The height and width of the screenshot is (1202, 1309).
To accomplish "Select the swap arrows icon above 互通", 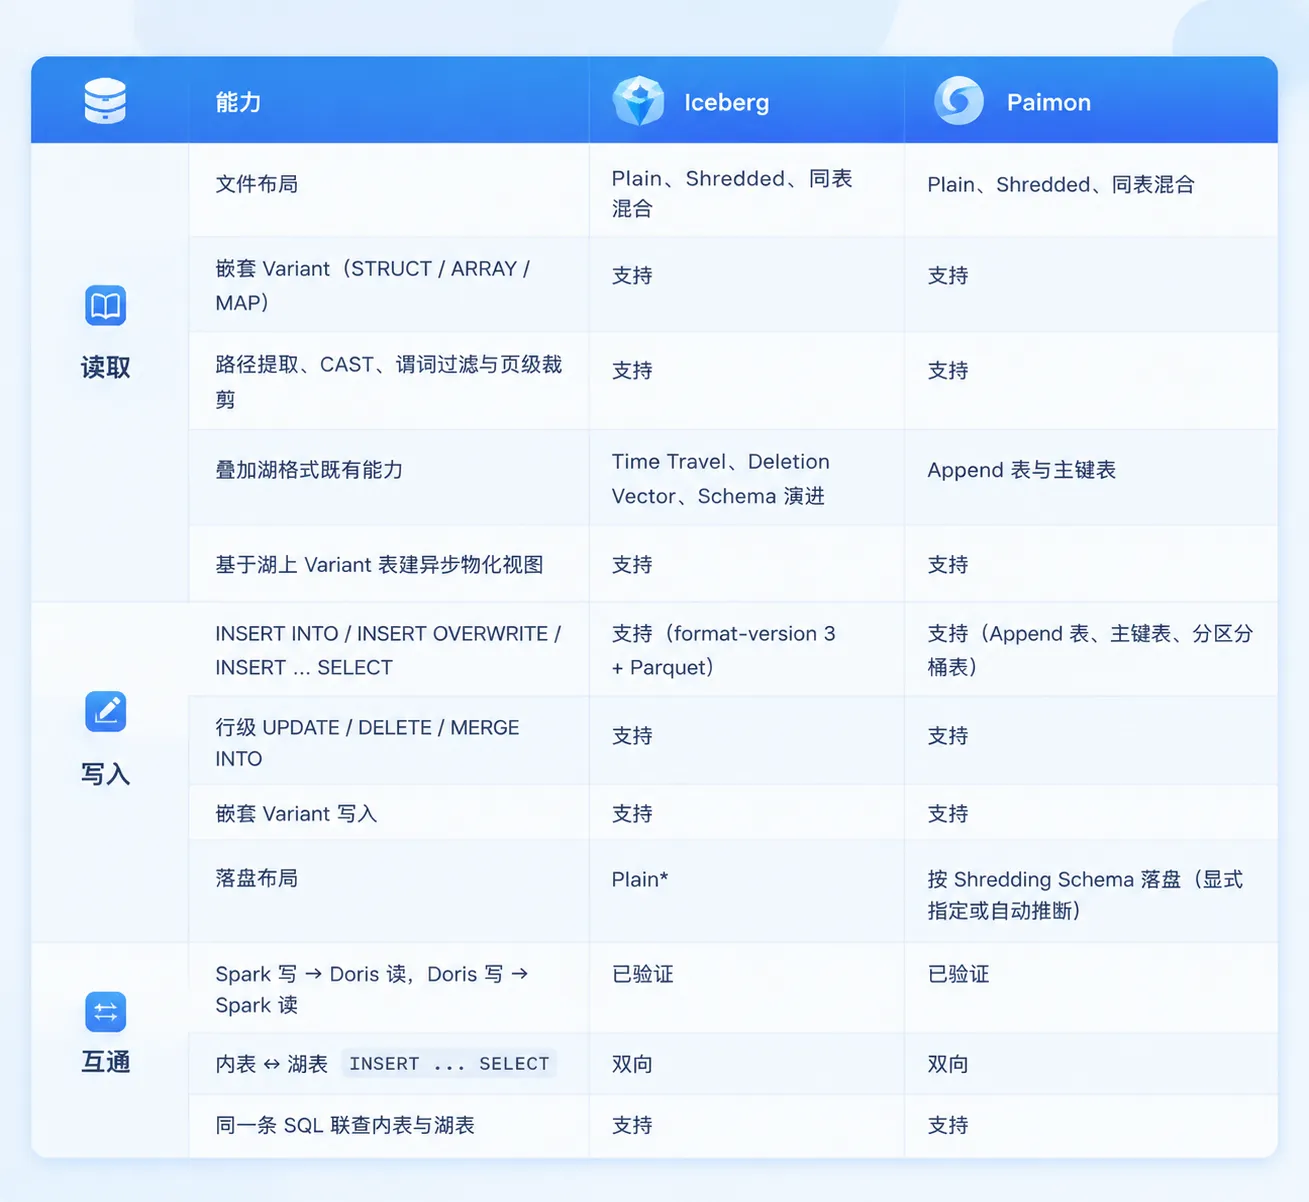I will coord(105,1012).
